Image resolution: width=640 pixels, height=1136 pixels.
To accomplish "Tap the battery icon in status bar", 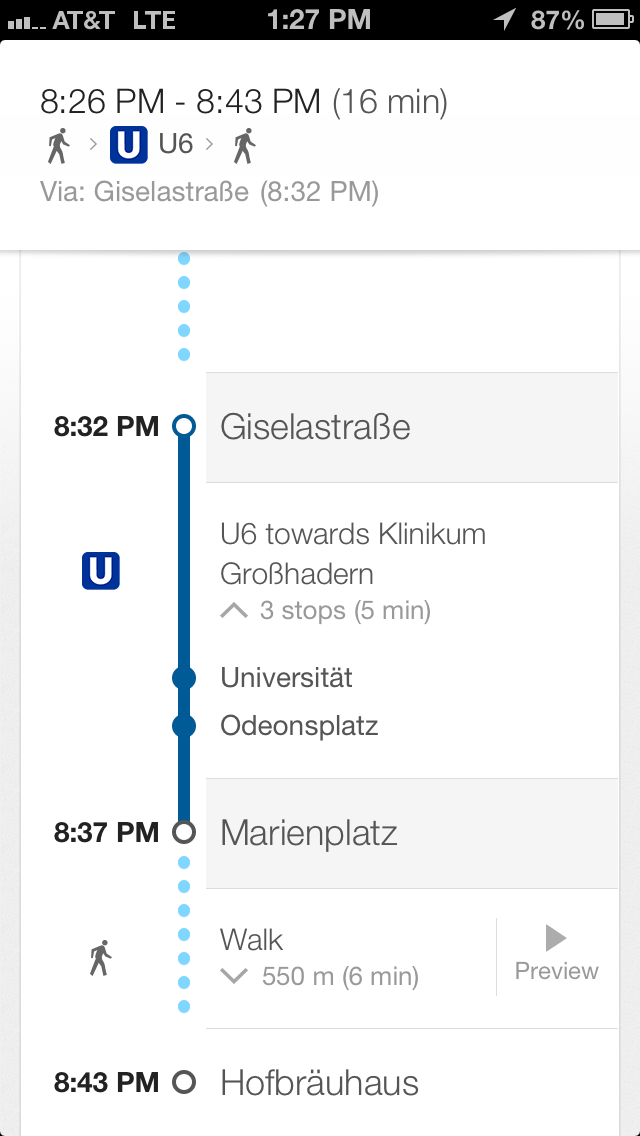I will pos(610,19).
